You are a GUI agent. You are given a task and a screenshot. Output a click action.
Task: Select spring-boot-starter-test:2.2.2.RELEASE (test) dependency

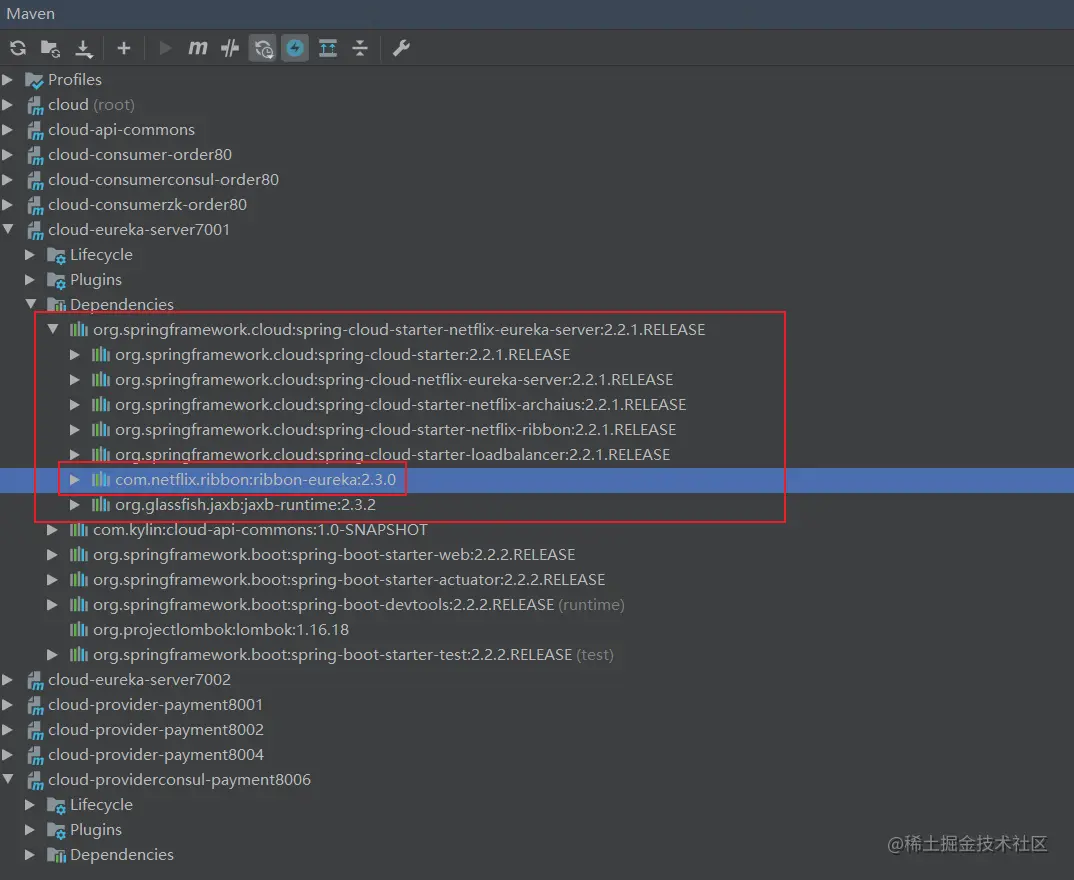[353, 655]
